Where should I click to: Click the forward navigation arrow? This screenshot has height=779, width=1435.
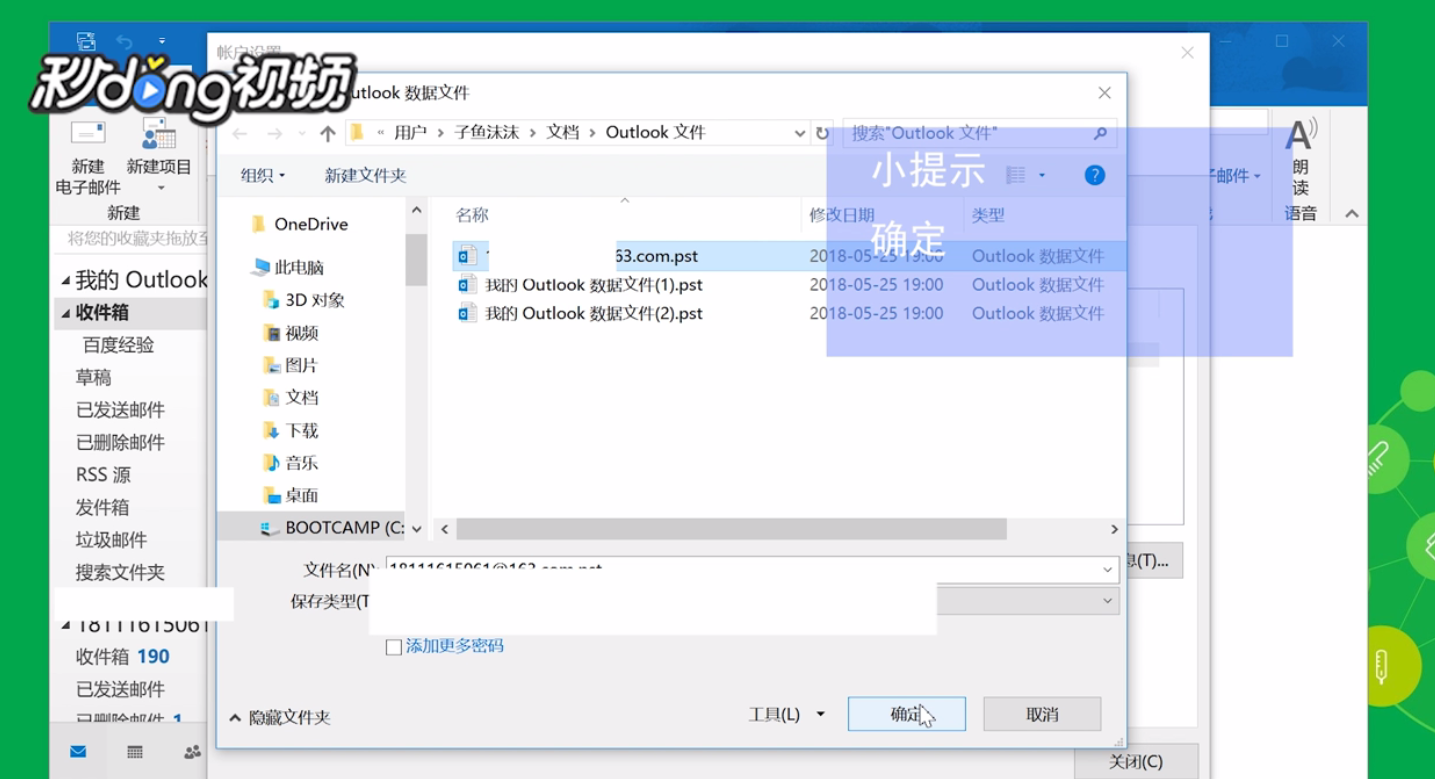point(275,133)
